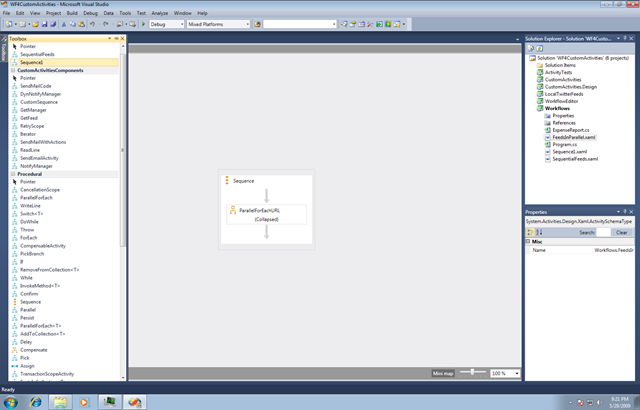Click the Open File folder icon

[36, 24]
